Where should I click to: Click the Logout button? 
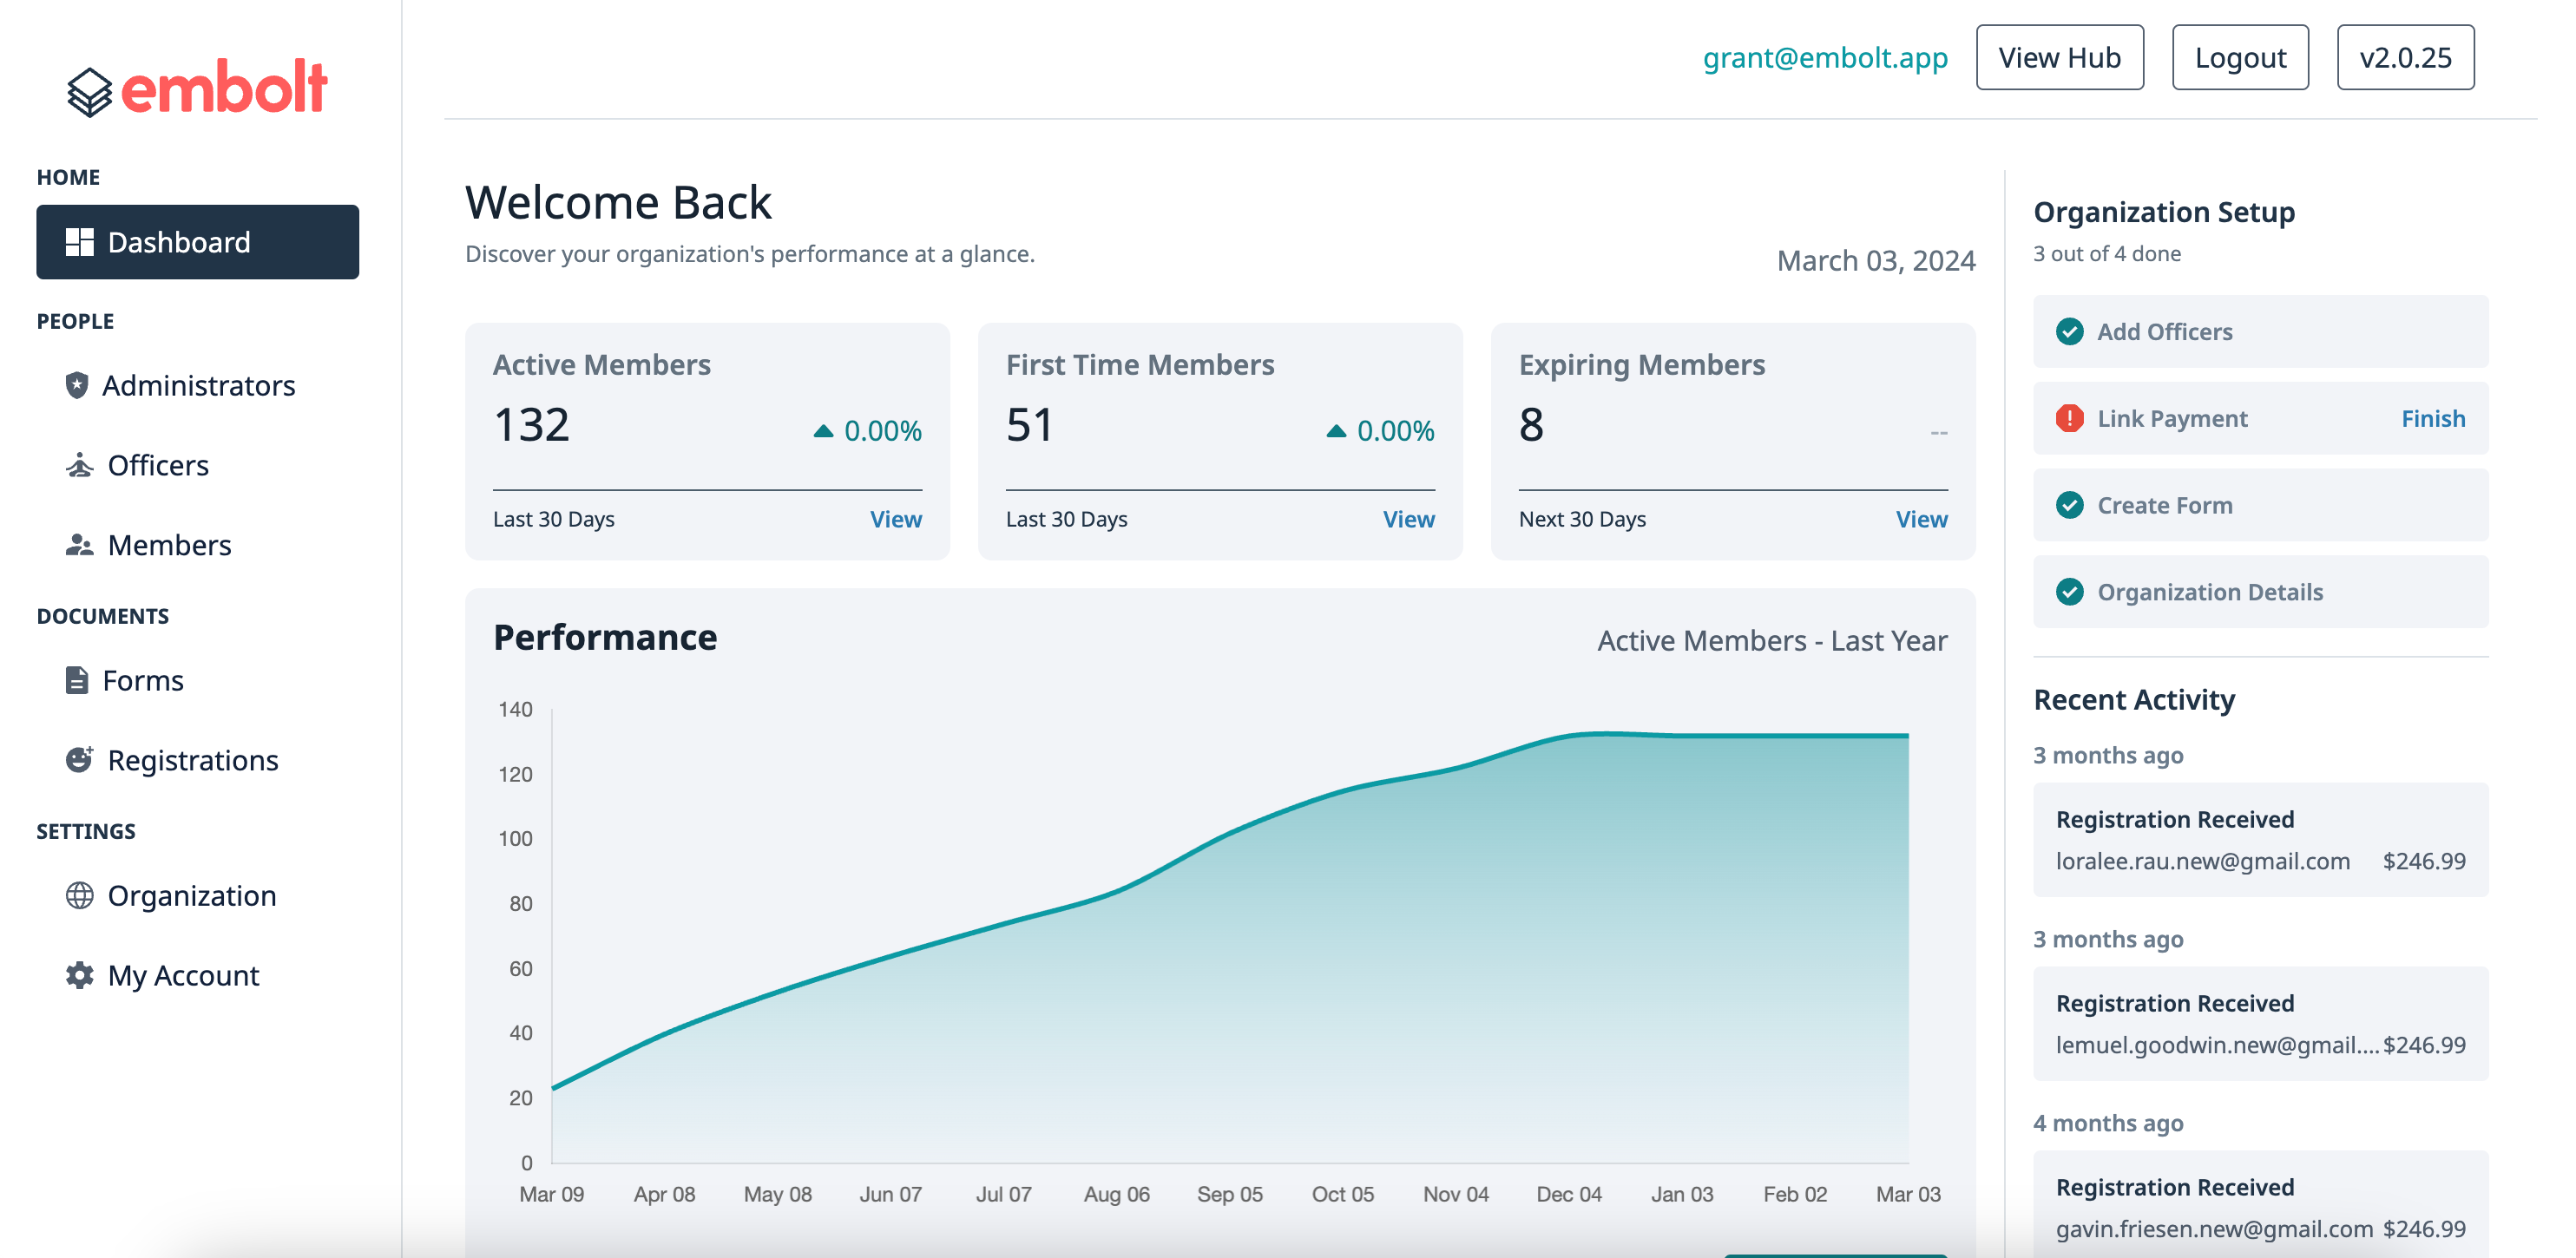point(2239,58)
